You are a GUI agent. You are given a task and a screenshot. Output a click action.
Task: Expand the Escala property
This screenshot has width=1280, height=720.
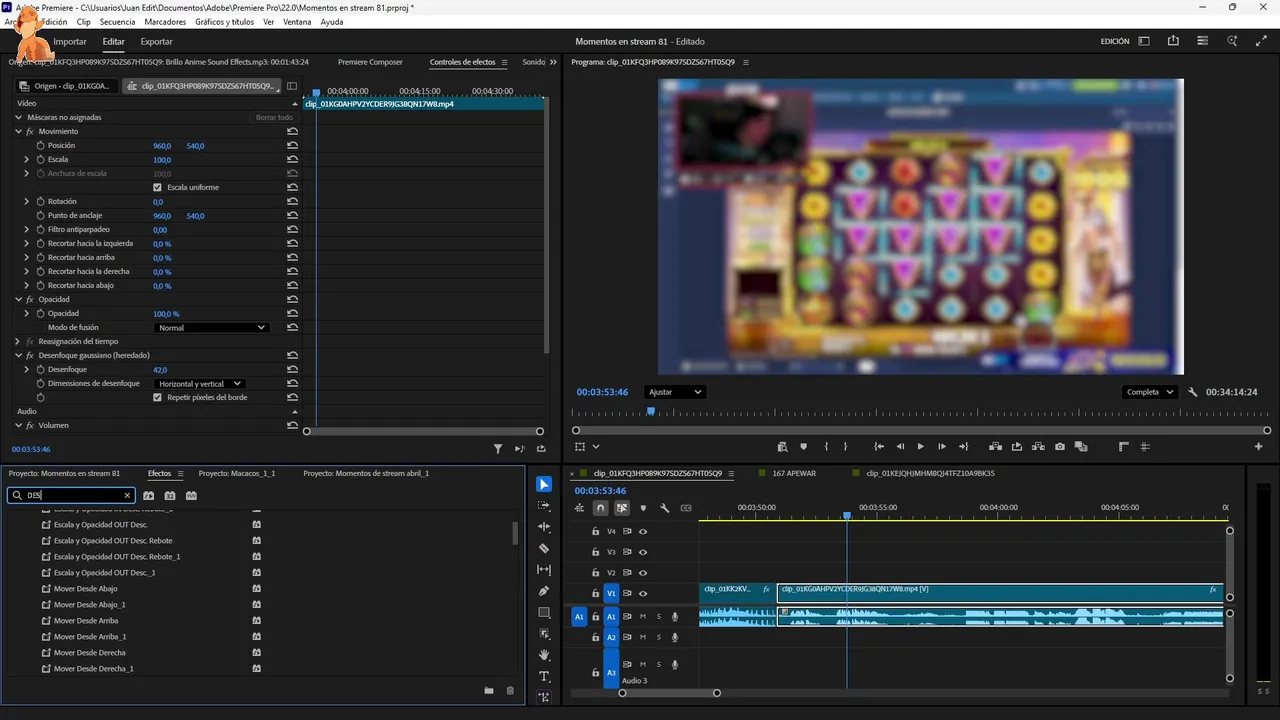[x=27, y=160]
